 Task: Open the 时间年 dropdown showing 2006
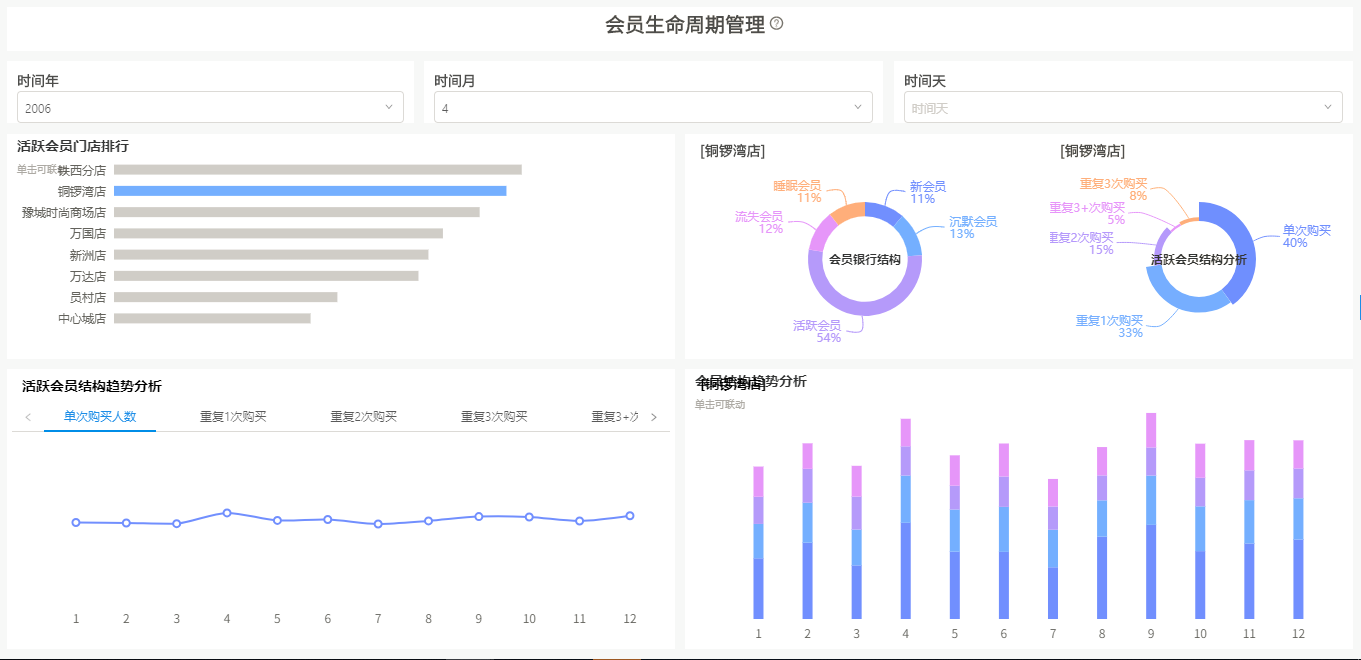coord(210,107)
